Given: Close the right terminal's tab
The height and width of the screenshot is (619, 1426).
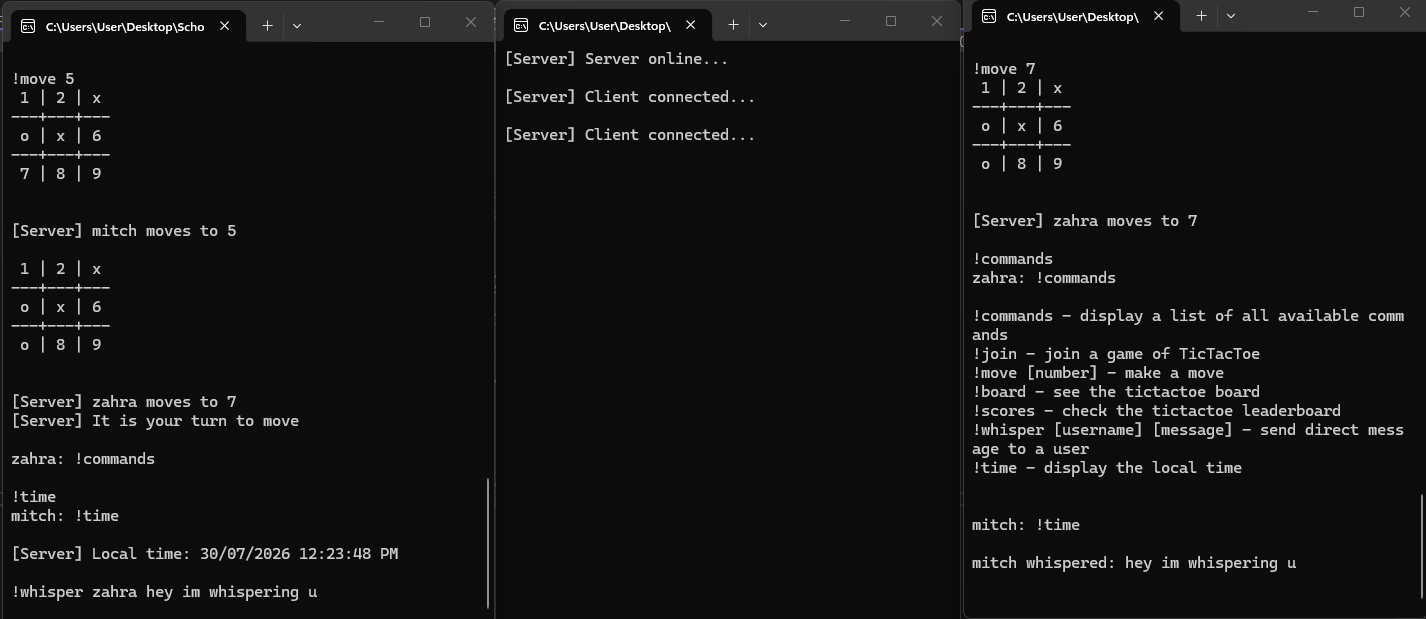Looking at the screenshot, I should click(x=1160, y=16).
